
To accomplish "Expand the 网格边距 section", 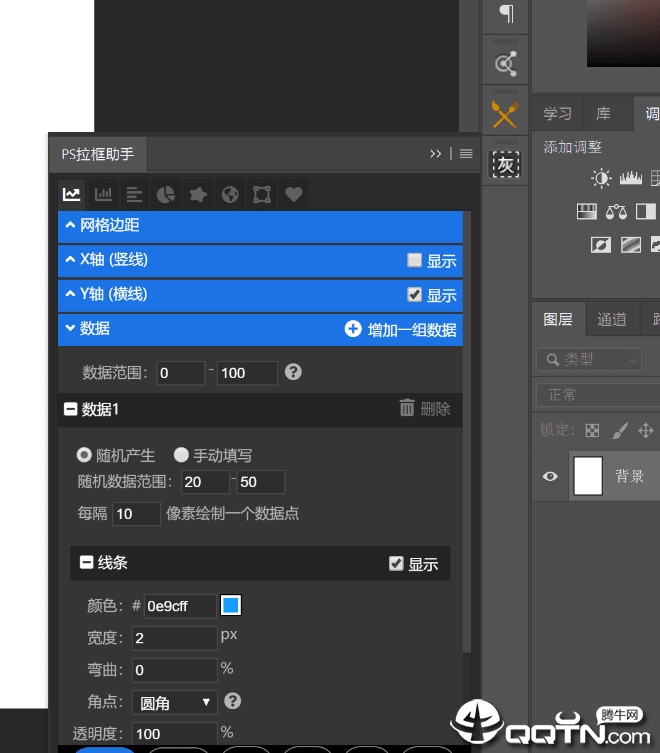I will [260, 226].
